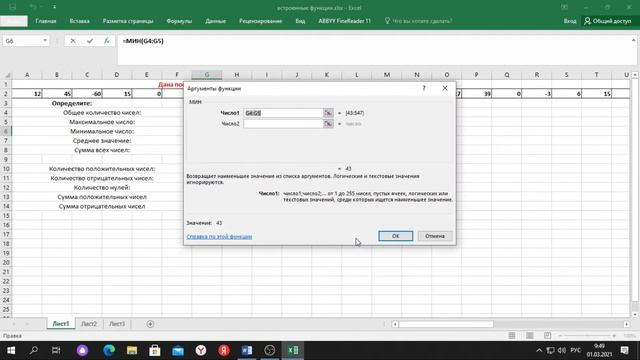
Task: Select Общее количество чисел label cell
Action: [x=102, y=112]
